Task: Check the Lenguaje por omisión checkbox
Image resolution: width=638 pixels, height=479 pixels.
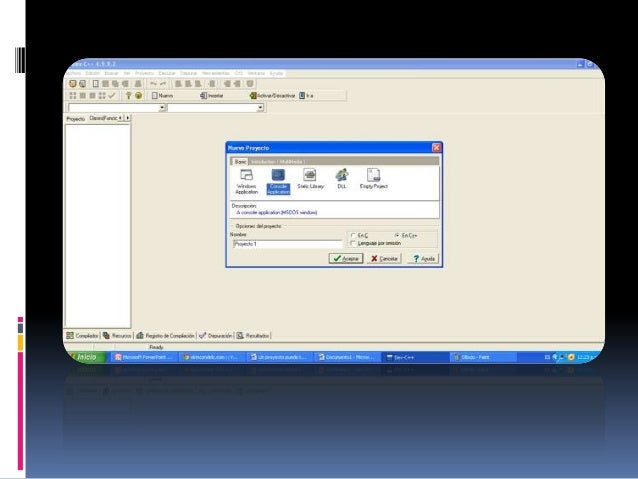Action: [353, 243]
